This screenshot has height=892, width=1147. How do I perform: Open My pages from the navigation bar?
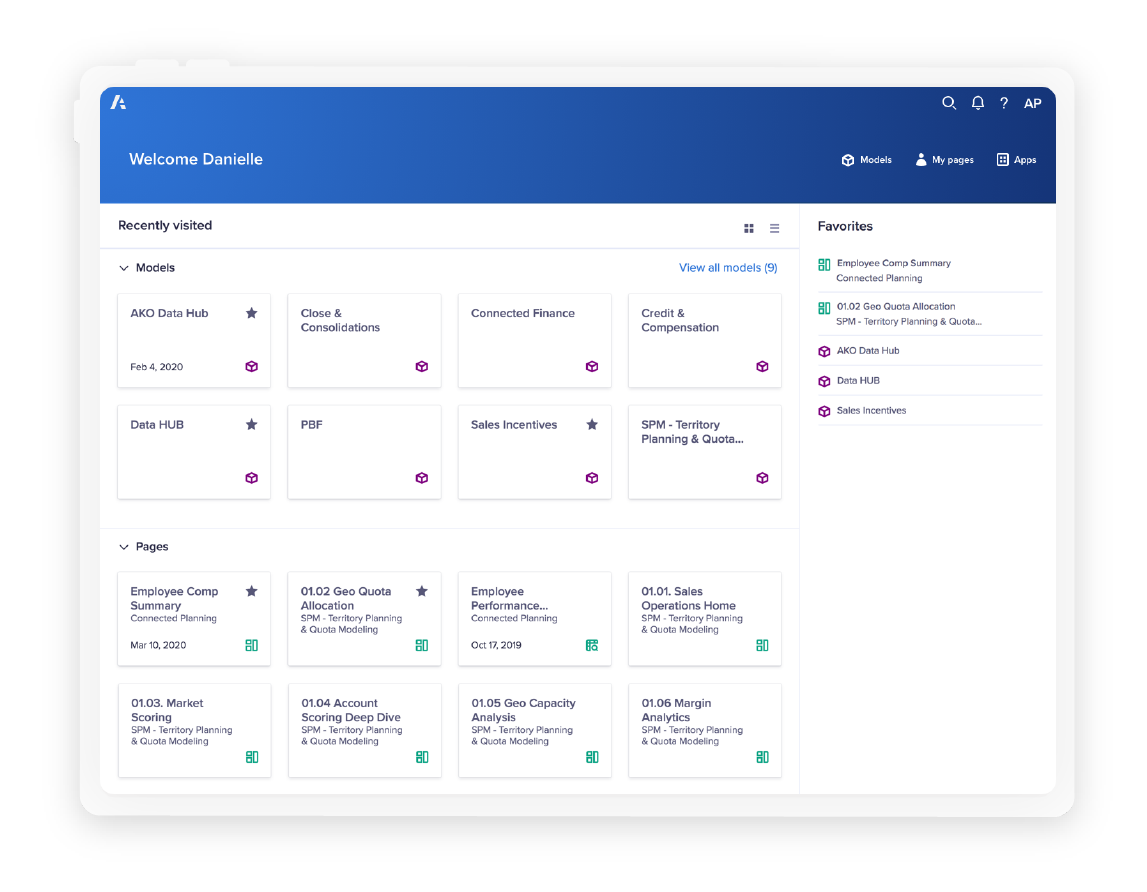(944, 159)
